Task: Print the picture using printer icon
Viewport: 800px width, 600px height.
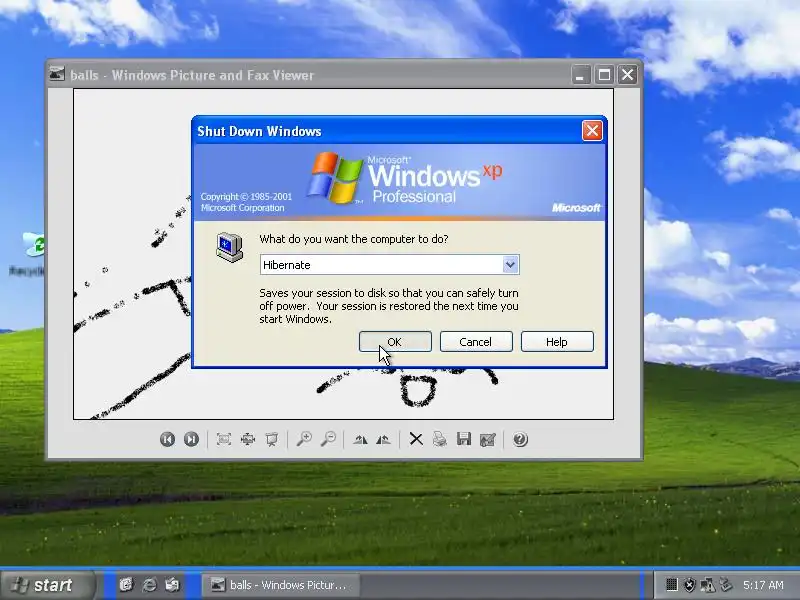Action: [440, 439]
